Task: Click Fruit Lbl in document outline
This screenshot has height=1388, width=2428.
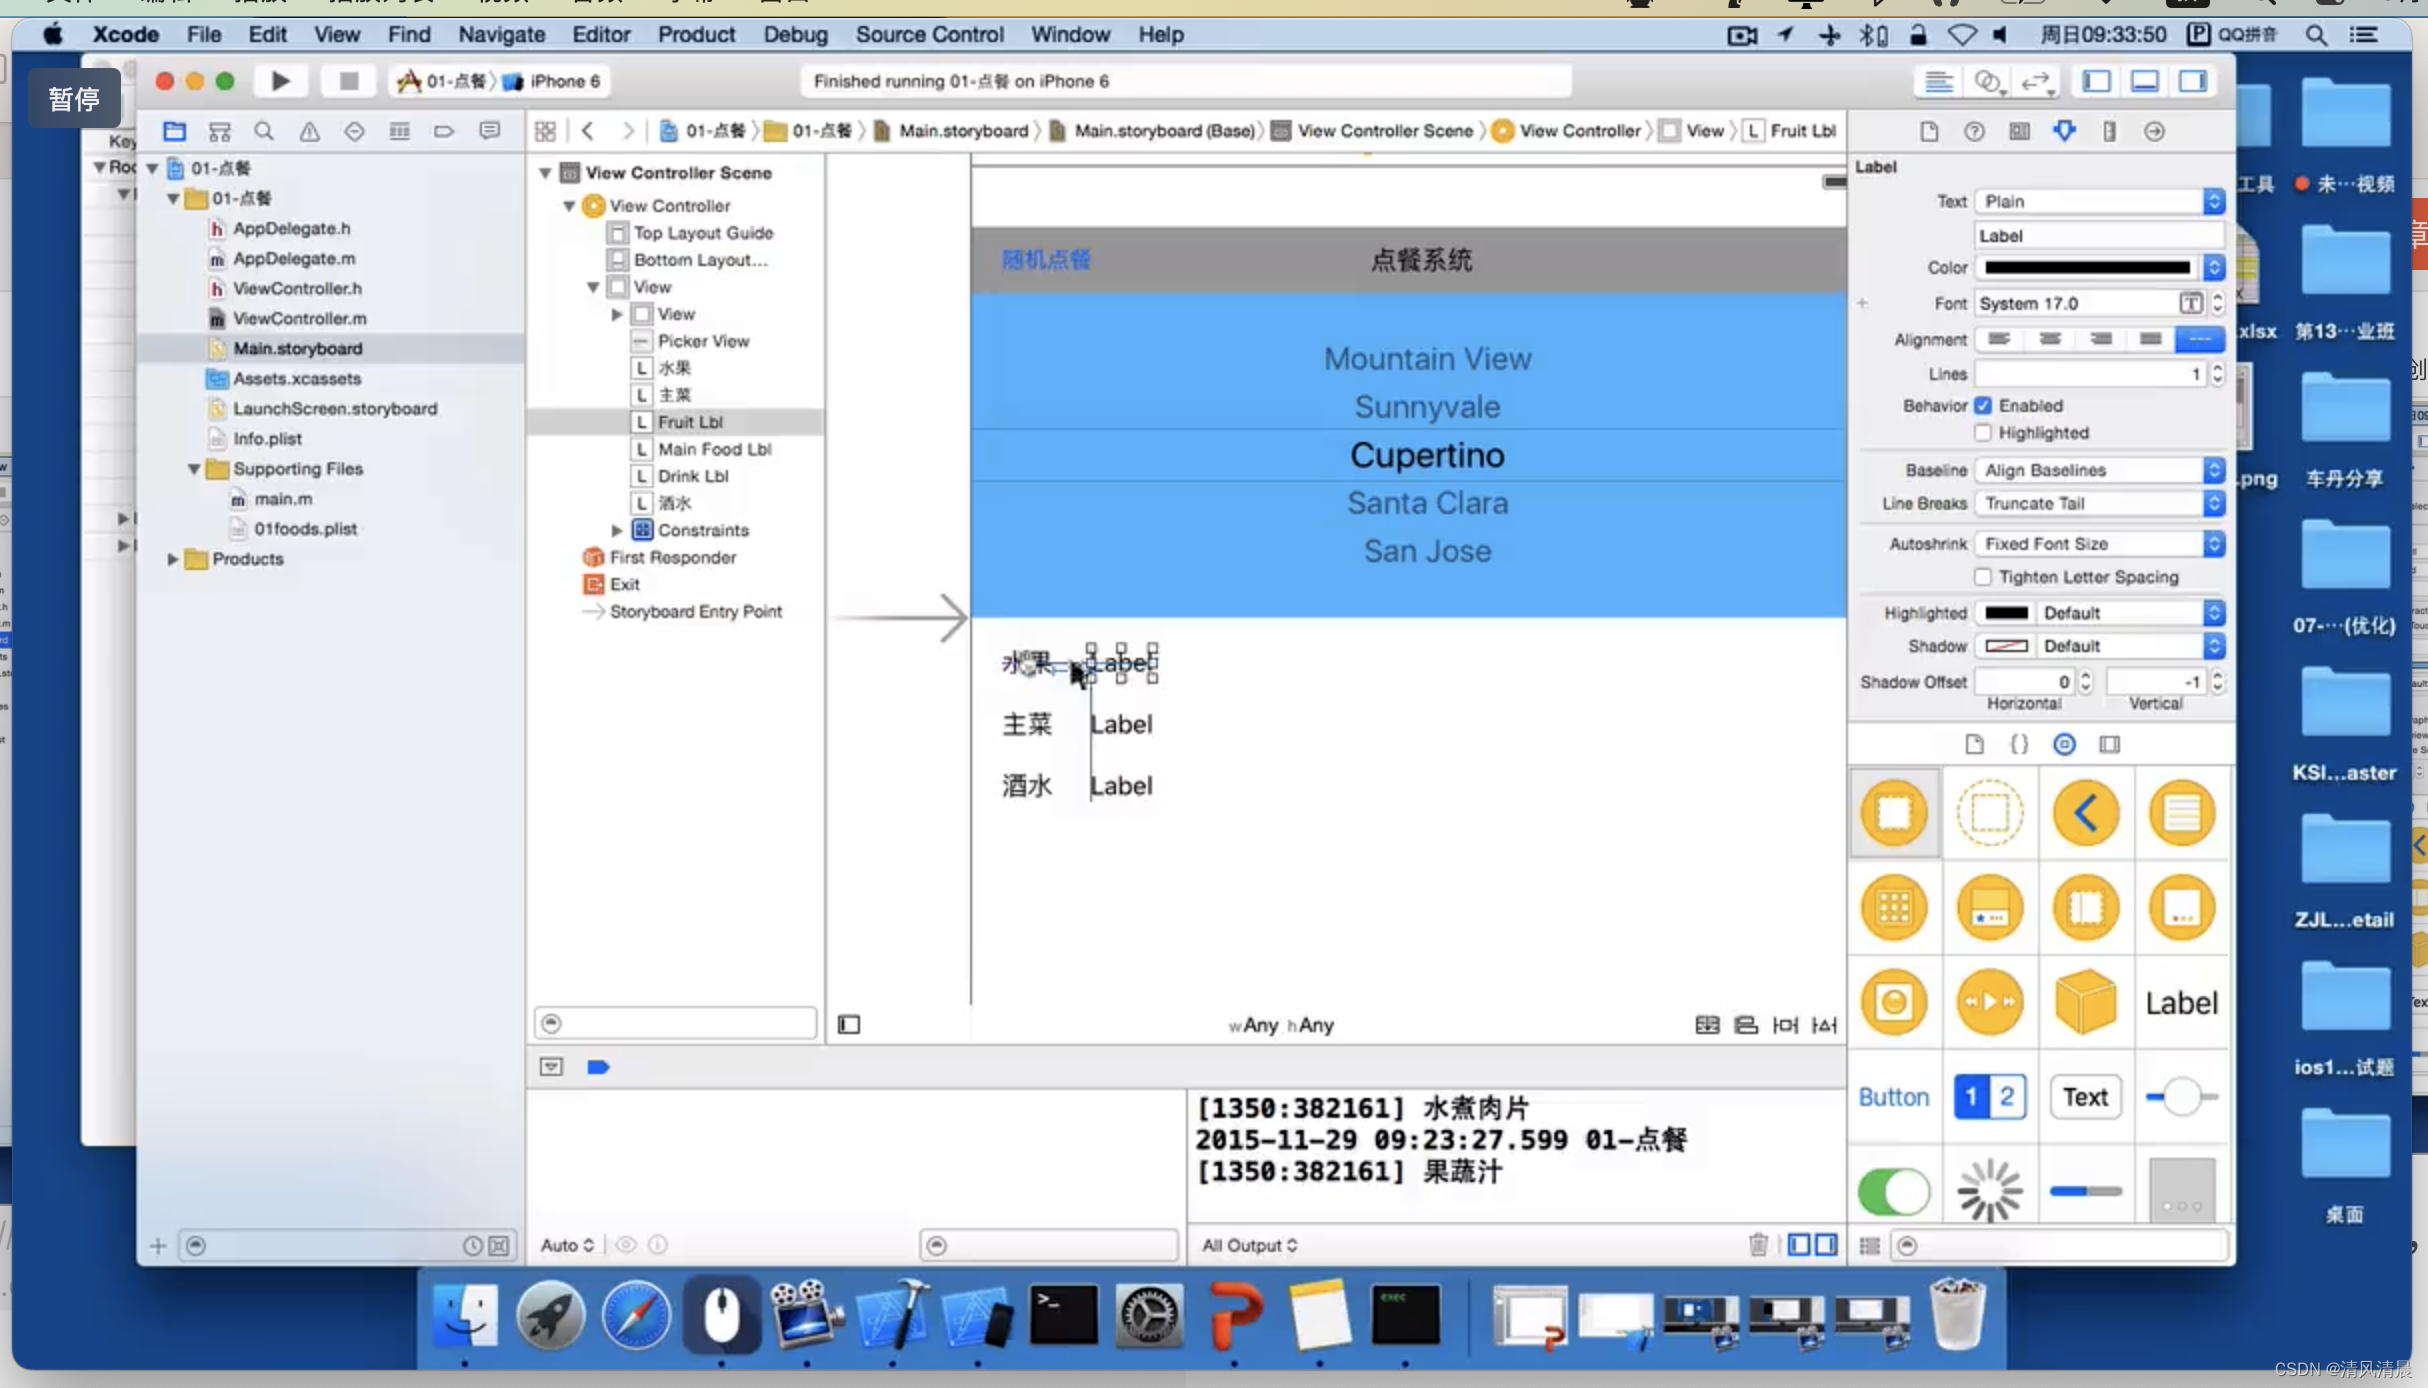Action: click(x=690, y=420)
